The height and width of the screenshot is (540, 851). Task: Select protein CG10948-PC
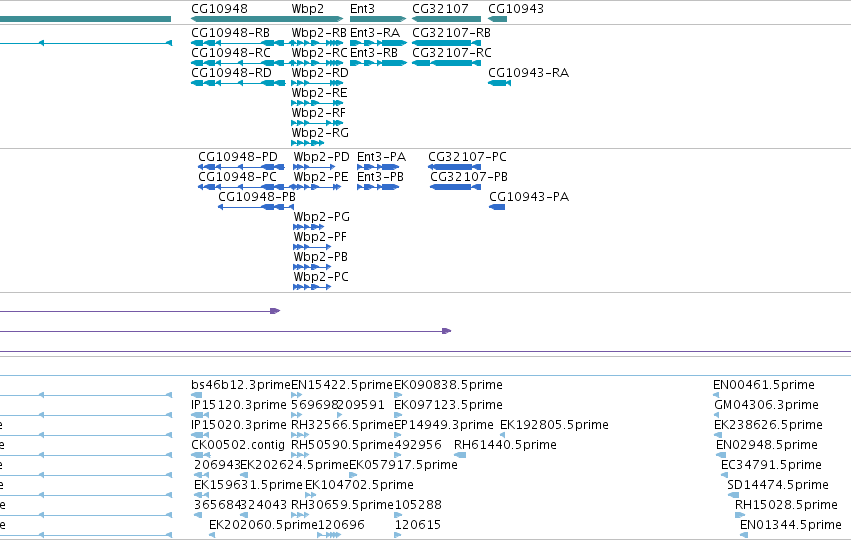(x=237, y=177)
